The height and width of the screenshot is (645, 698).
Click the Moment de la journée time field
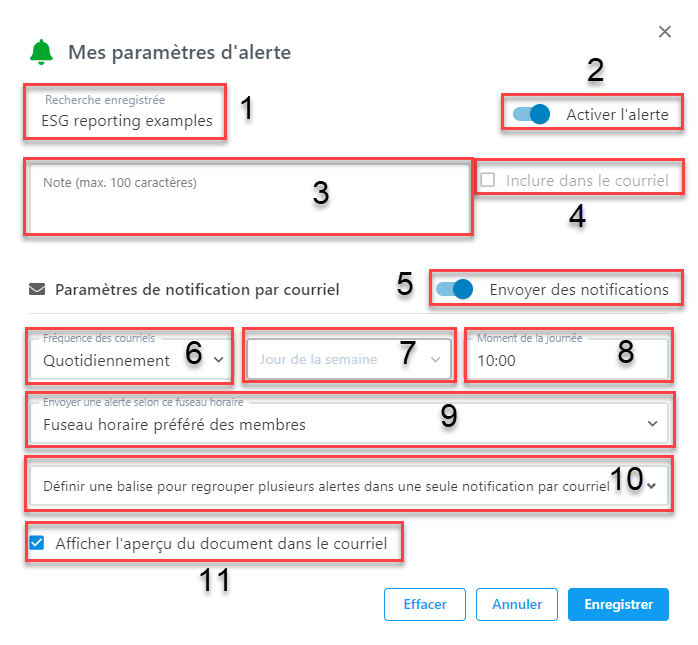[x=568, y=359]
